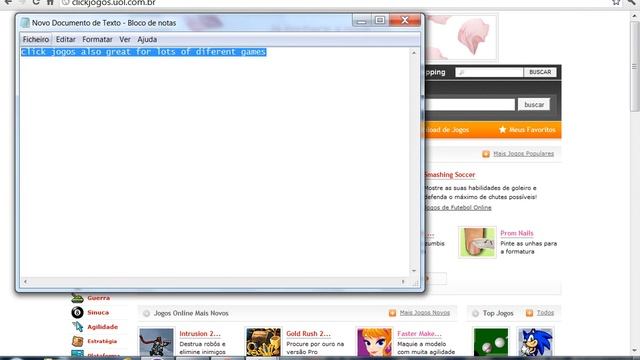Click the browser address bar URL
The height and width of the screenshot is (360, 640).
pyautogui.click(x=113, y=3)
